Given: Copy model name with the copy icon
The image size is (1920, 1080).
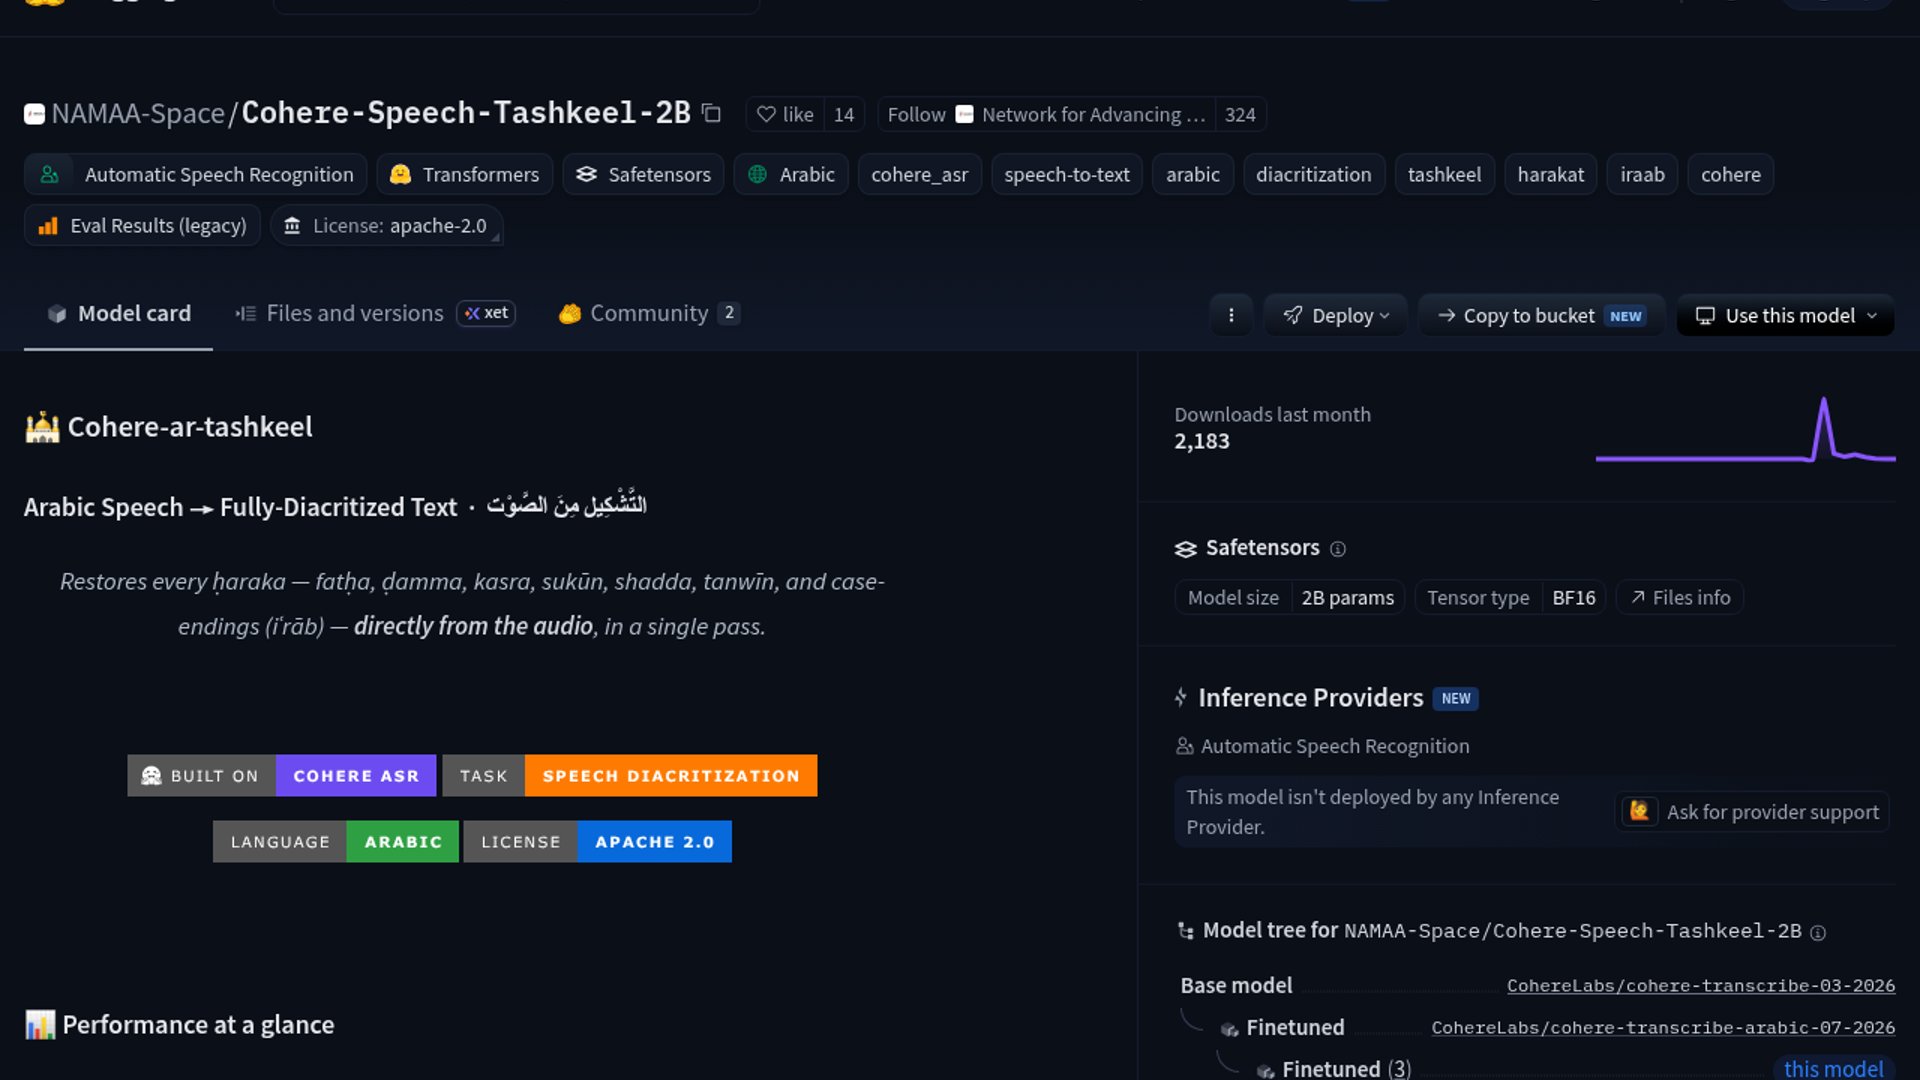Looking at the screenshot, I should [711, 113].
